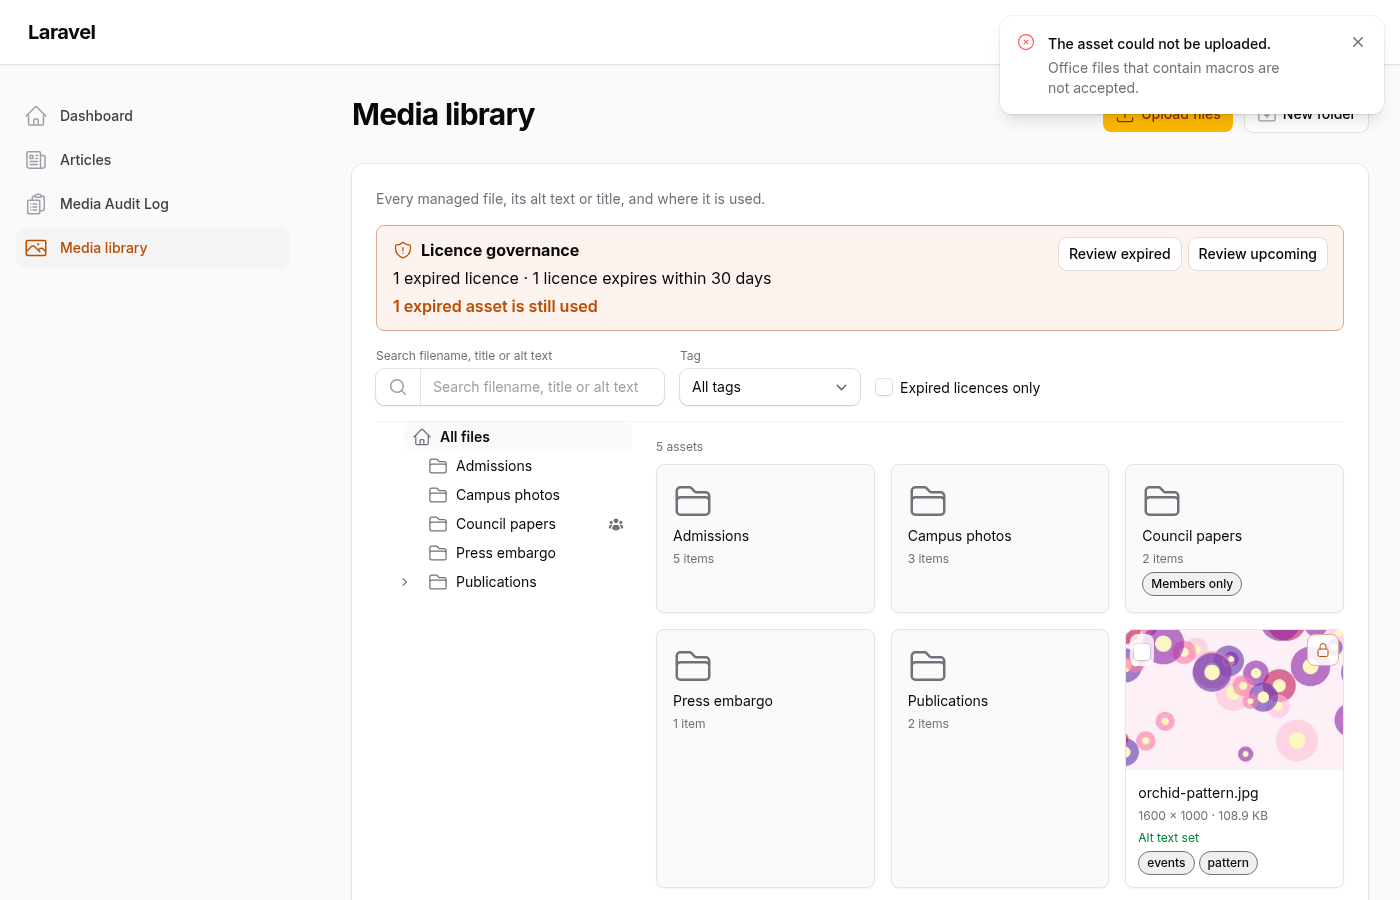Open Media Audit Log page
The height and width of the screenshot is (900, 1400).
coord(152,204)
